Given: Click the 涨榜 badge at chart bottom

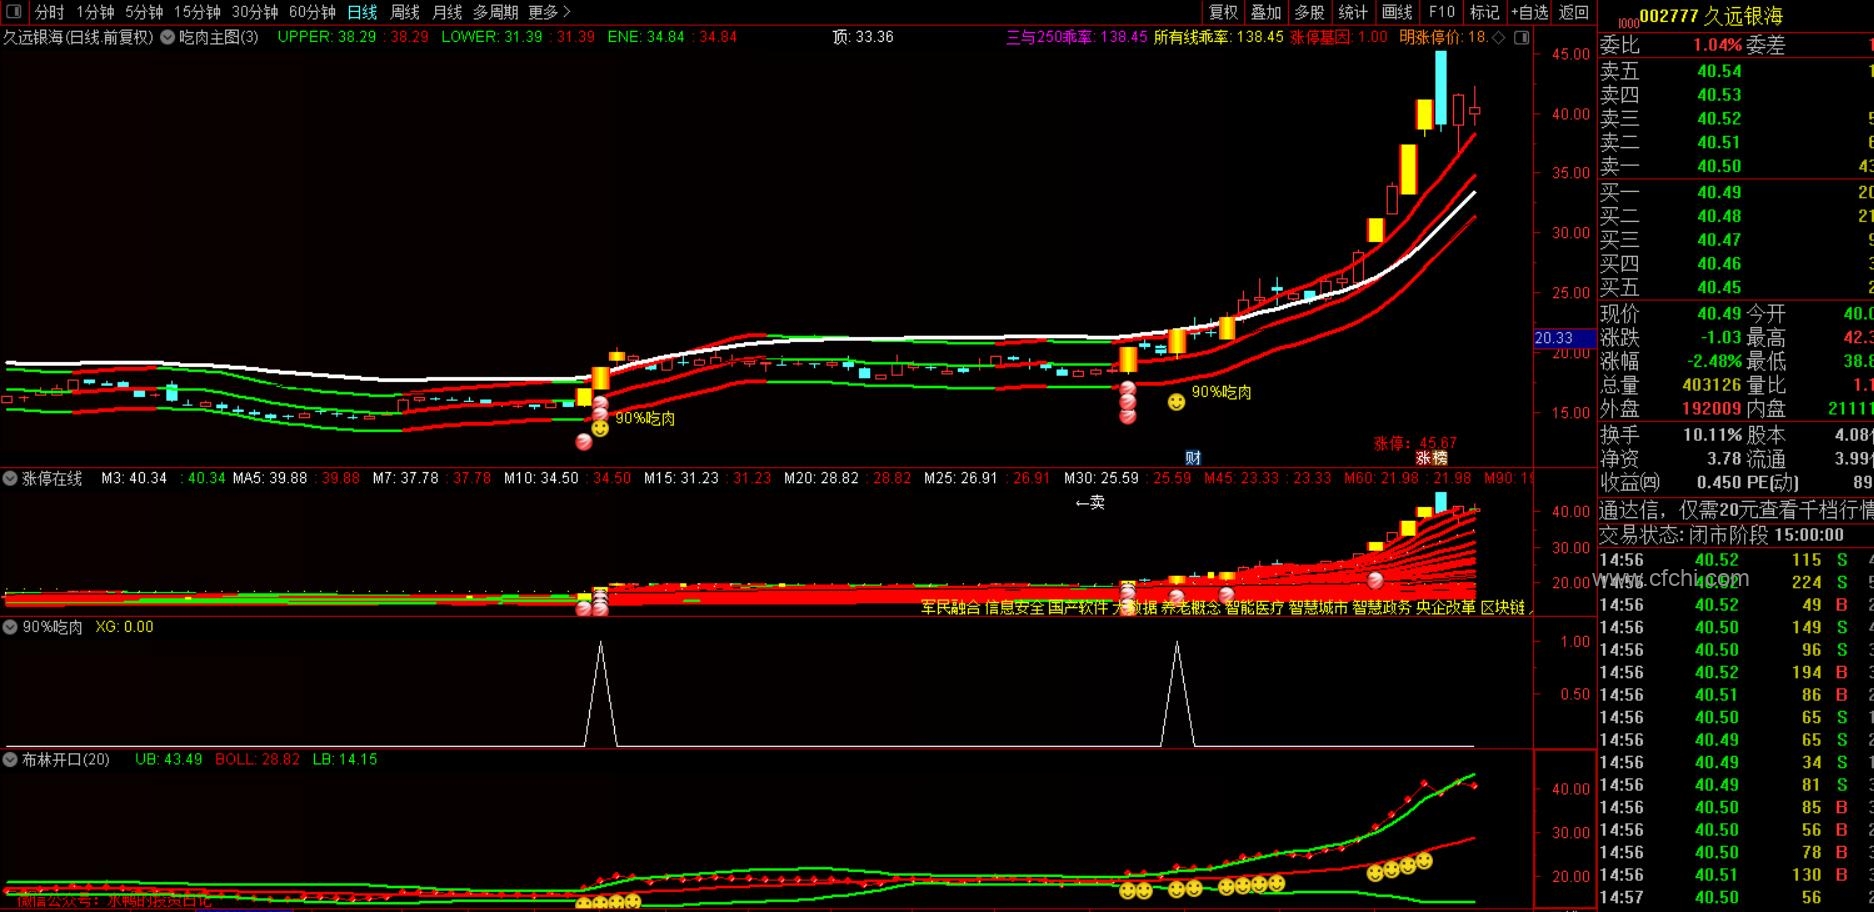Looking at the screenshot, I should (x=1431, y=458).
